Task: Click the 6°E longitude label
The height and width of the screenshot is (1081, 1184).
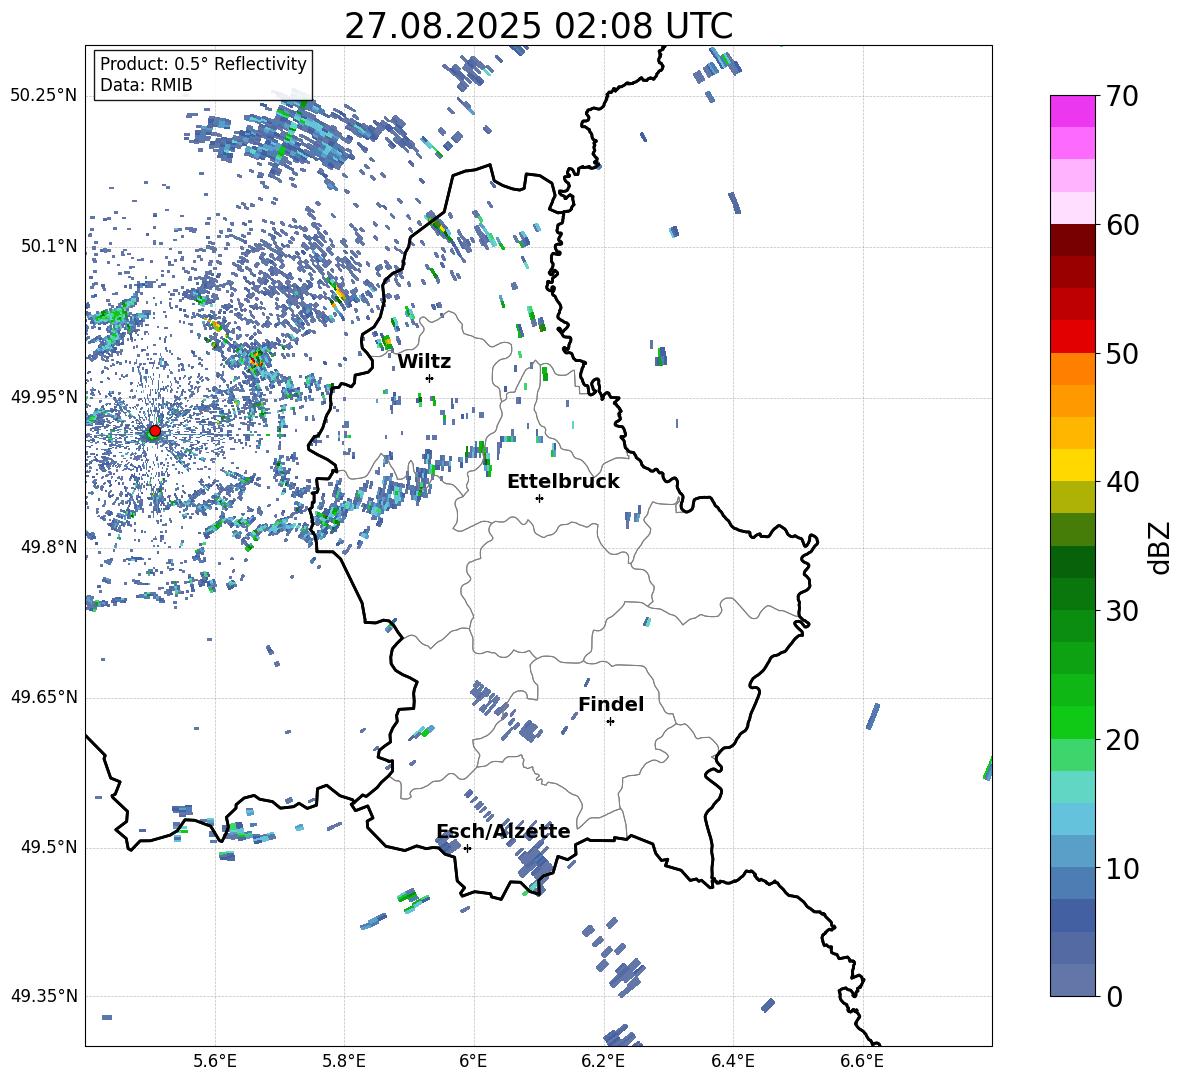Action: point(473,1061)
